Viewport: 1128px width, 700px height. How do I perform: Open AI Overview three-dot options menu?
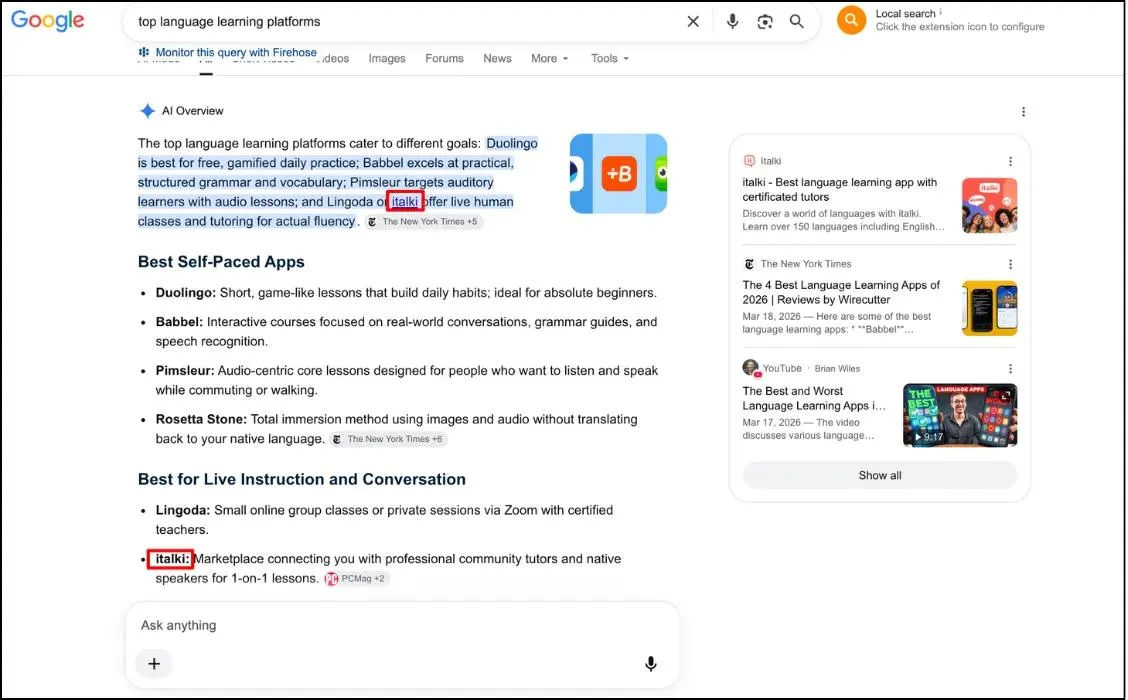(x=1023, y=112)
